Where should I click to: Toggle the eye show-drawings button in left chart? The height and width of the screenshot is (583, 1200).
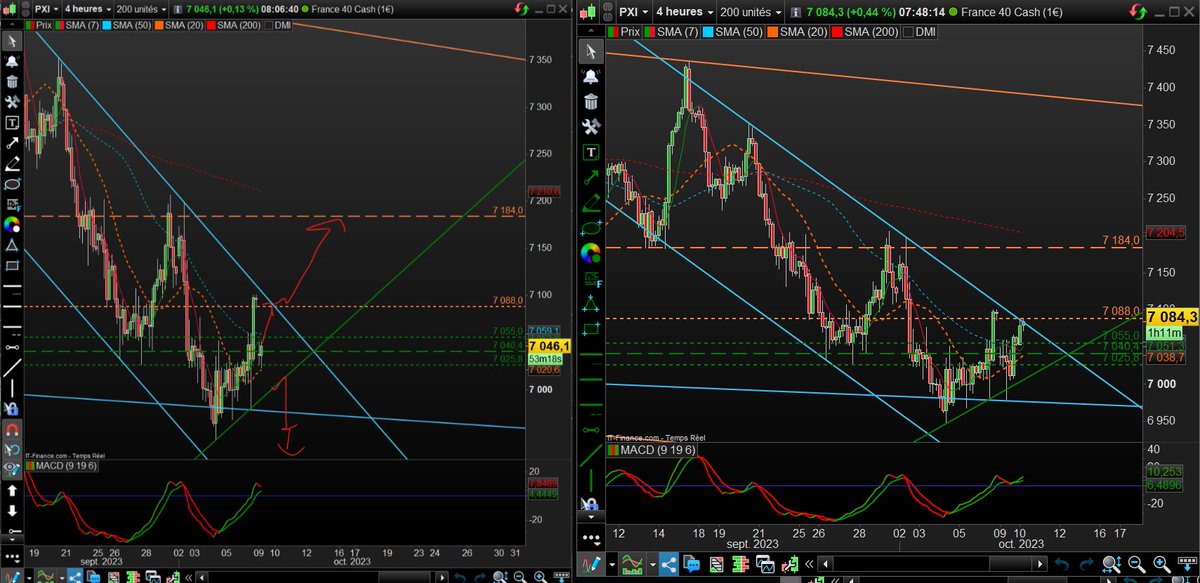(12, 468)
